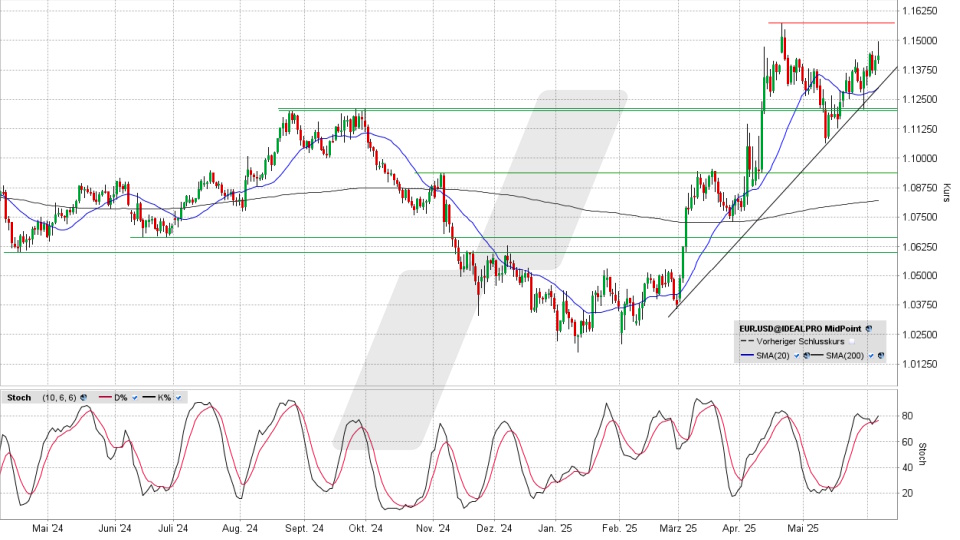This screenshot has width=960, height=540.
Task: Open SMA(200) indicator settings icon
Action: coord(881,355)
